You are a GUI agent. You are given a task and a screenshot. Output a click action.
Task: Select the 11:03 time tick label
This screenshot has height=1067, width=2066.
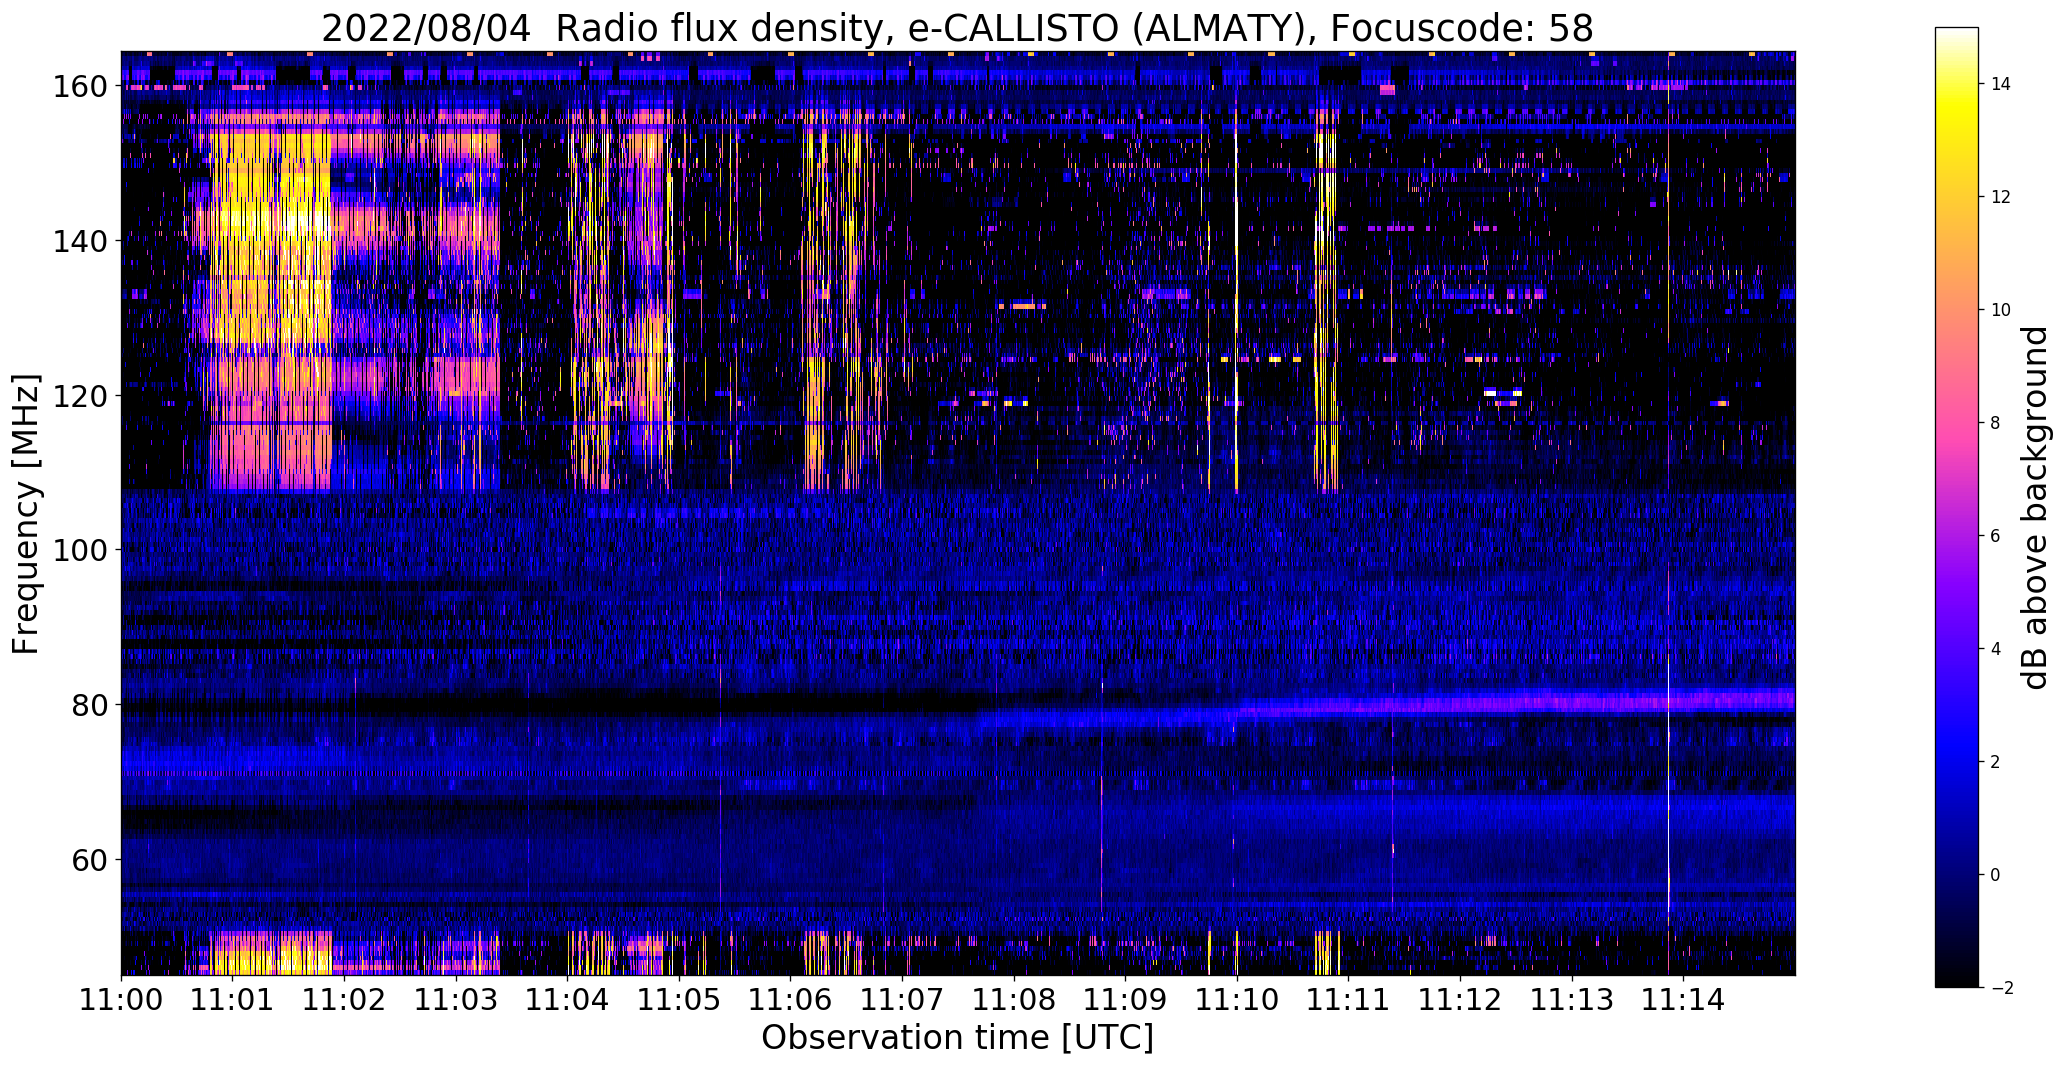click(457, 999)
